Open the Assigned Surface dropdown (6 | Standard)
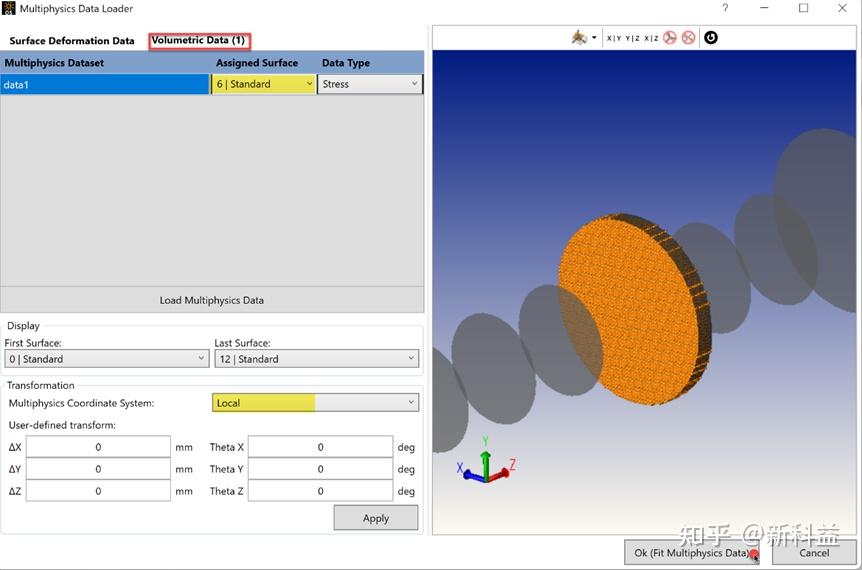 point(264,84)
